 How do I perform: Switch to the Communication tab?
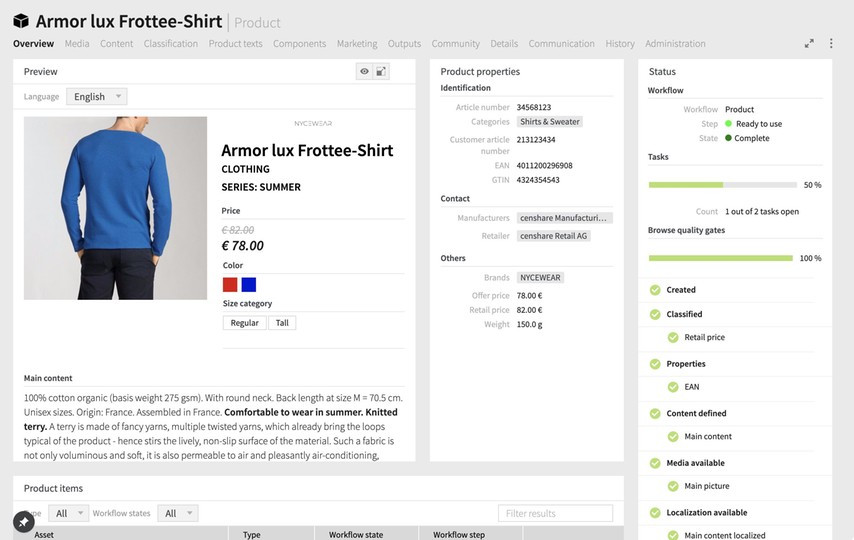[x=562, y=44]
